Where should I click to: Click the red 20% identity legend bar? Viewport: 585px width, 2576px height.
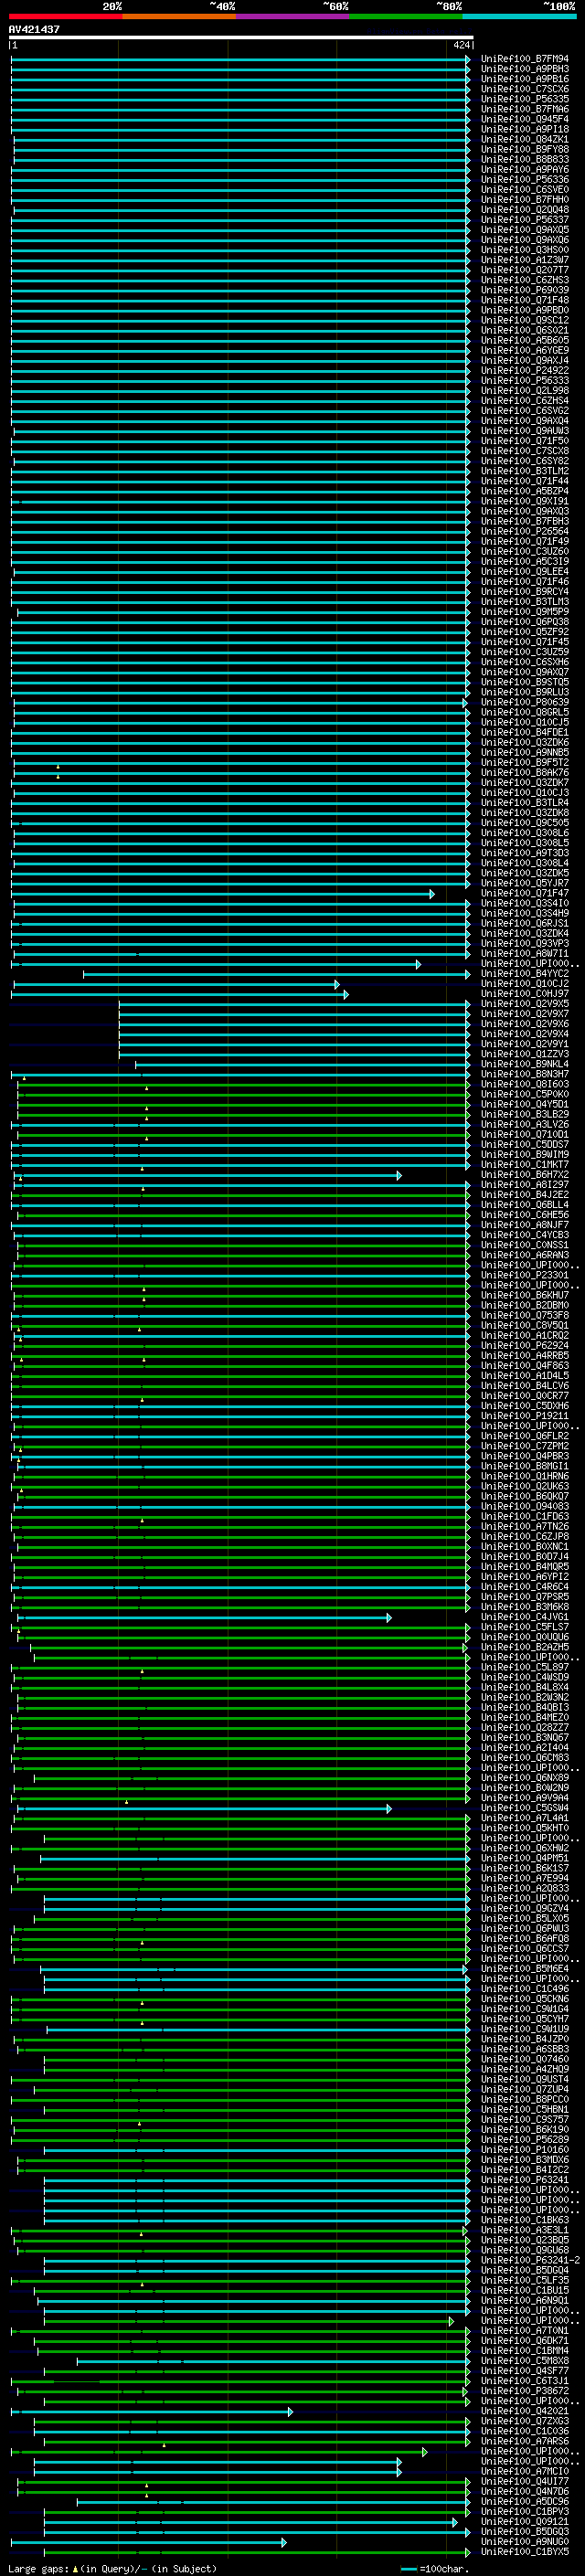(65, 16)
